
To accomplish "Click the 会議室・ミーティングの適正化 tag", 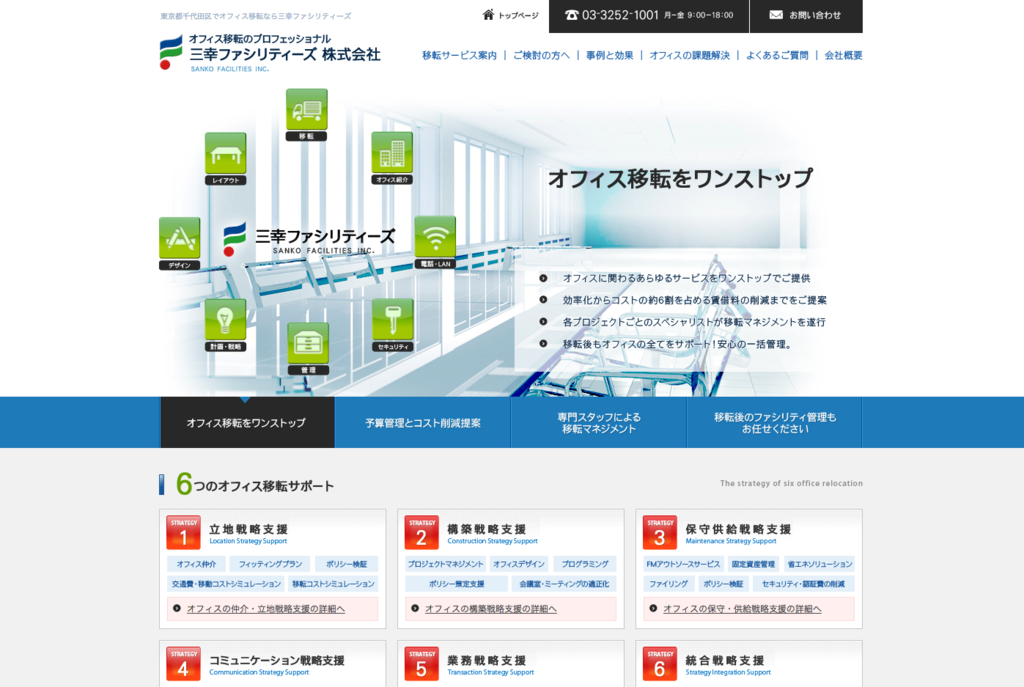I will tap(564, 584).
